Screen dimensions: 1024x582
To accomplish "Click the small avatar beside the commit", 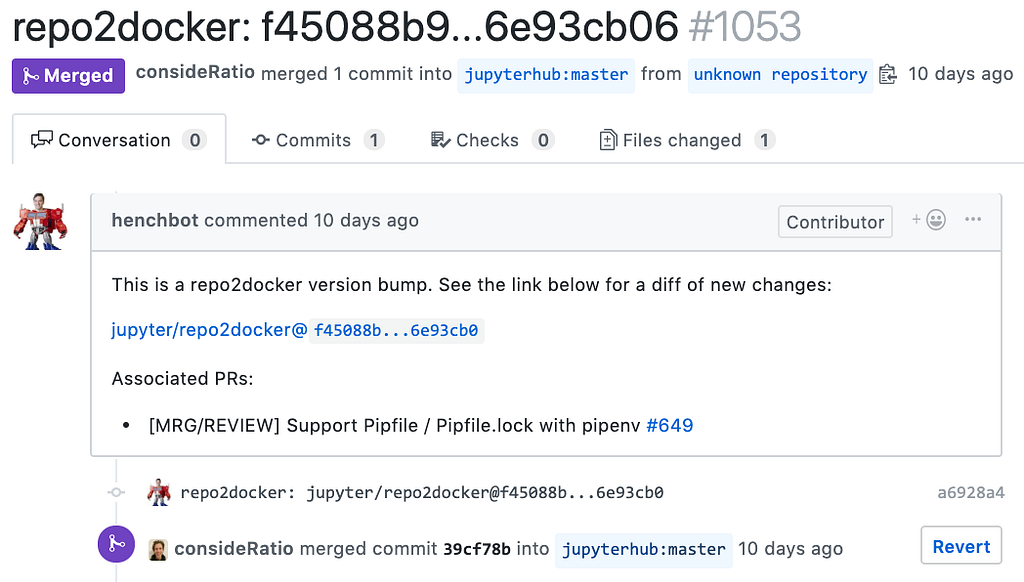I will click(159, 492).
